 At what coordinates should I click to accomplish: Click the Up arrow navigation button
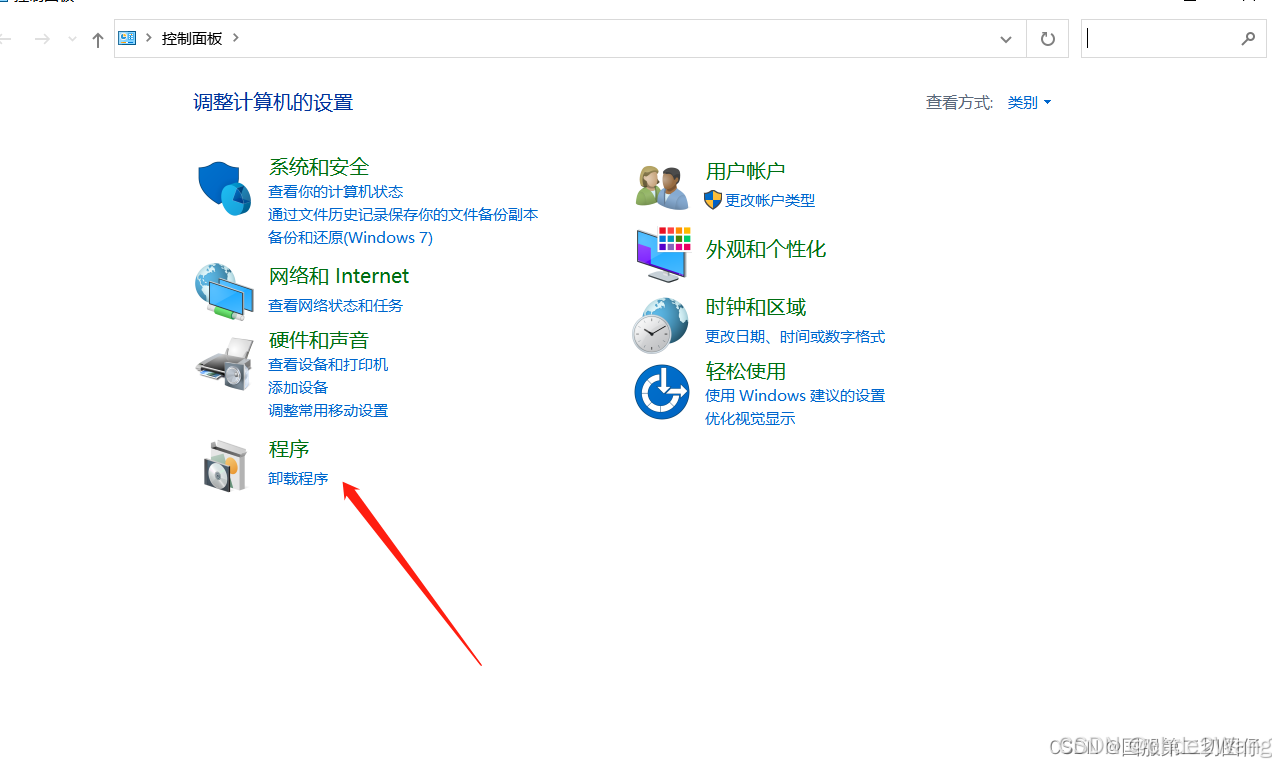pyautogui.click(x=97, y=39)
